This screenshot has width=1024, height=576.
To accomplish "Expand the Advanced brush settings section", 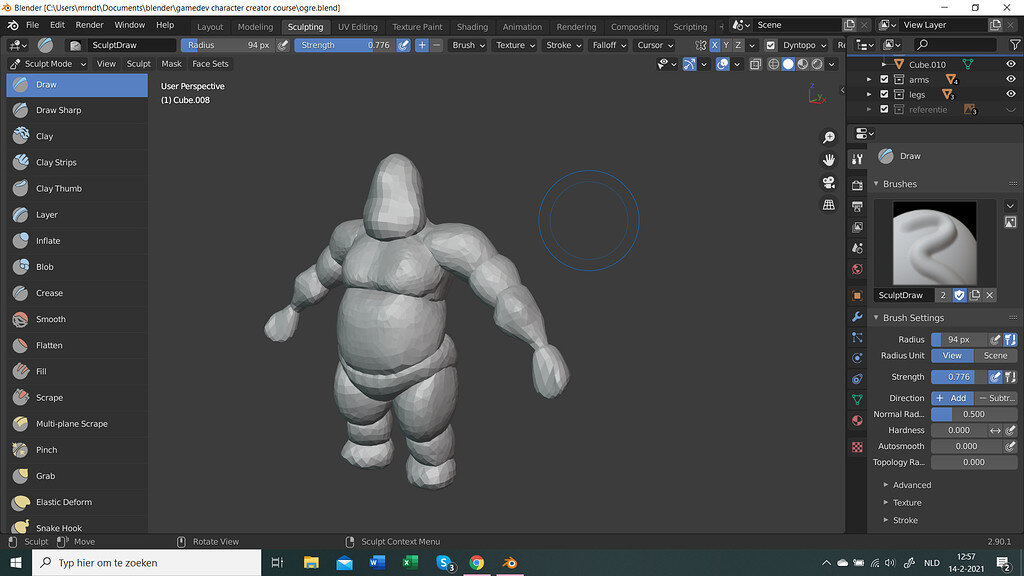I will [911, 485].
